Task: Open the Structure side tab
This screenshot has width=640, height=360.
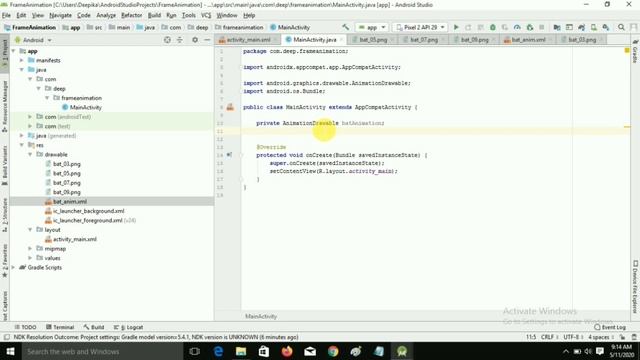Action: coord(5,216)
